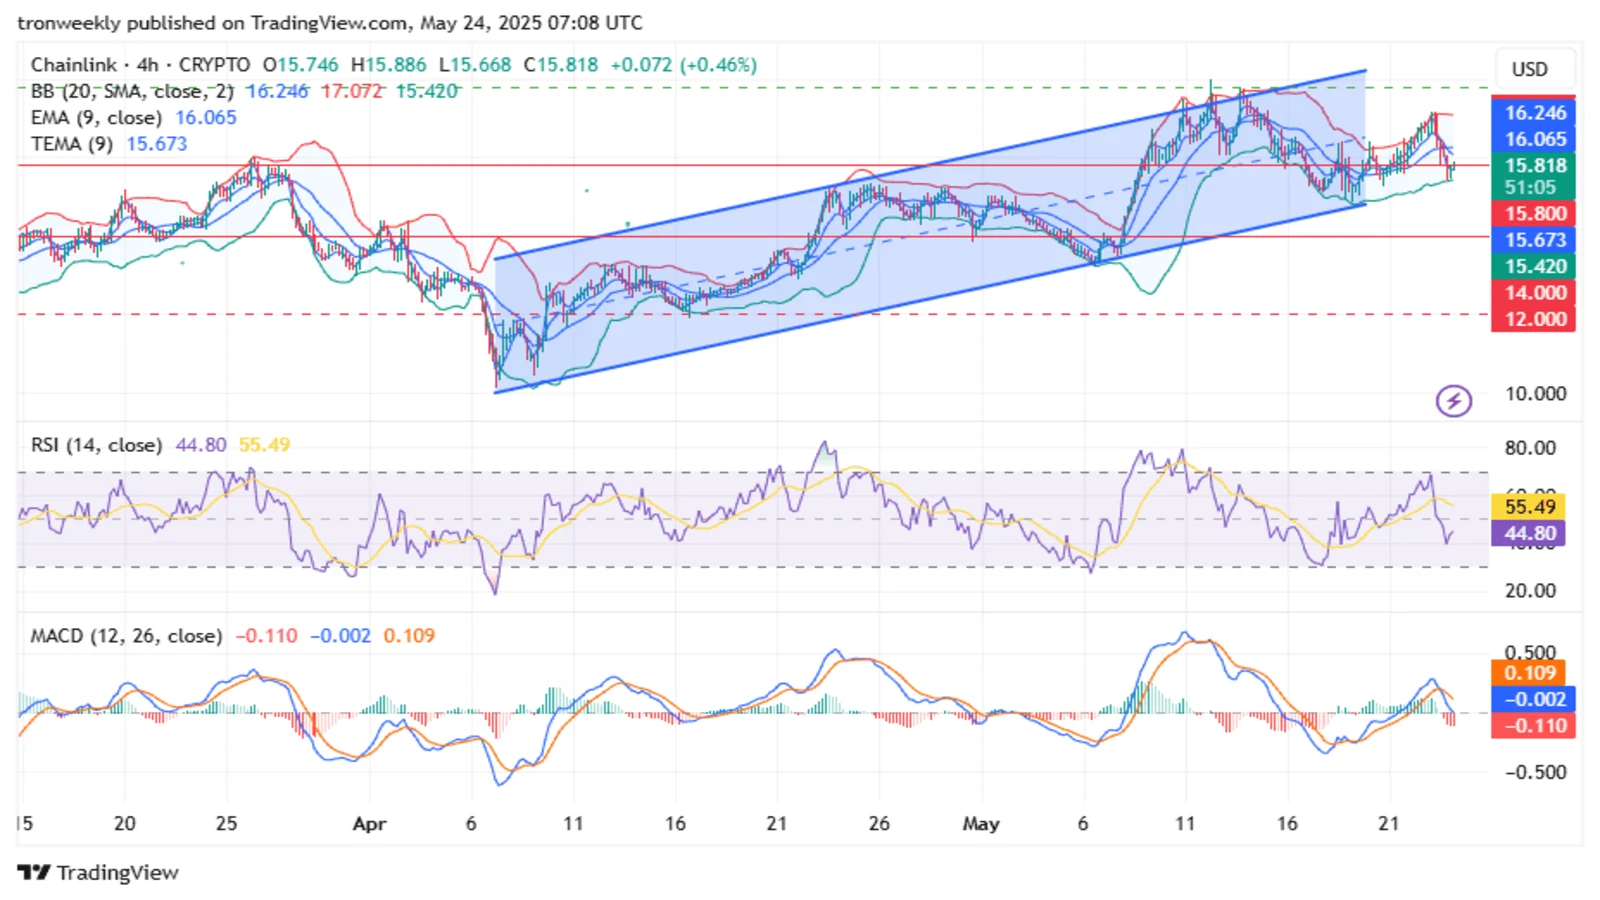Click the purple 44.80 RSI axis tag
1600x900 pixels.
point(1529,533)
